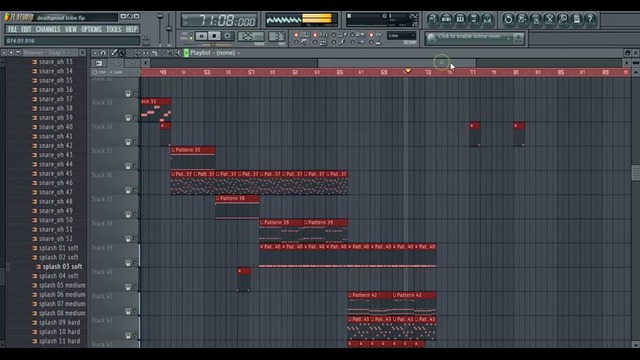Viewport: 640px width, 360px height.
Task: Click the playlist horizontal scrollbar thumb
Action: click(x=397, y=63)
